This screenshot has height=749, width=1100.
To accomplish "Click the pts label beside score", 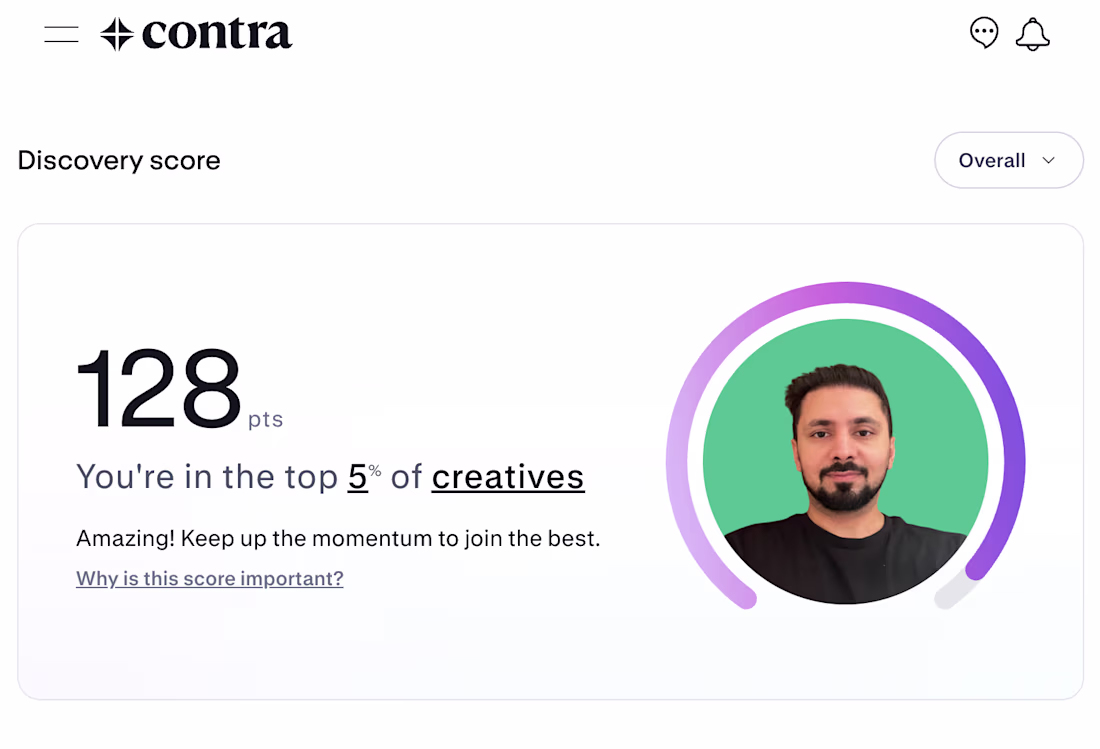I will click(265, 419).
